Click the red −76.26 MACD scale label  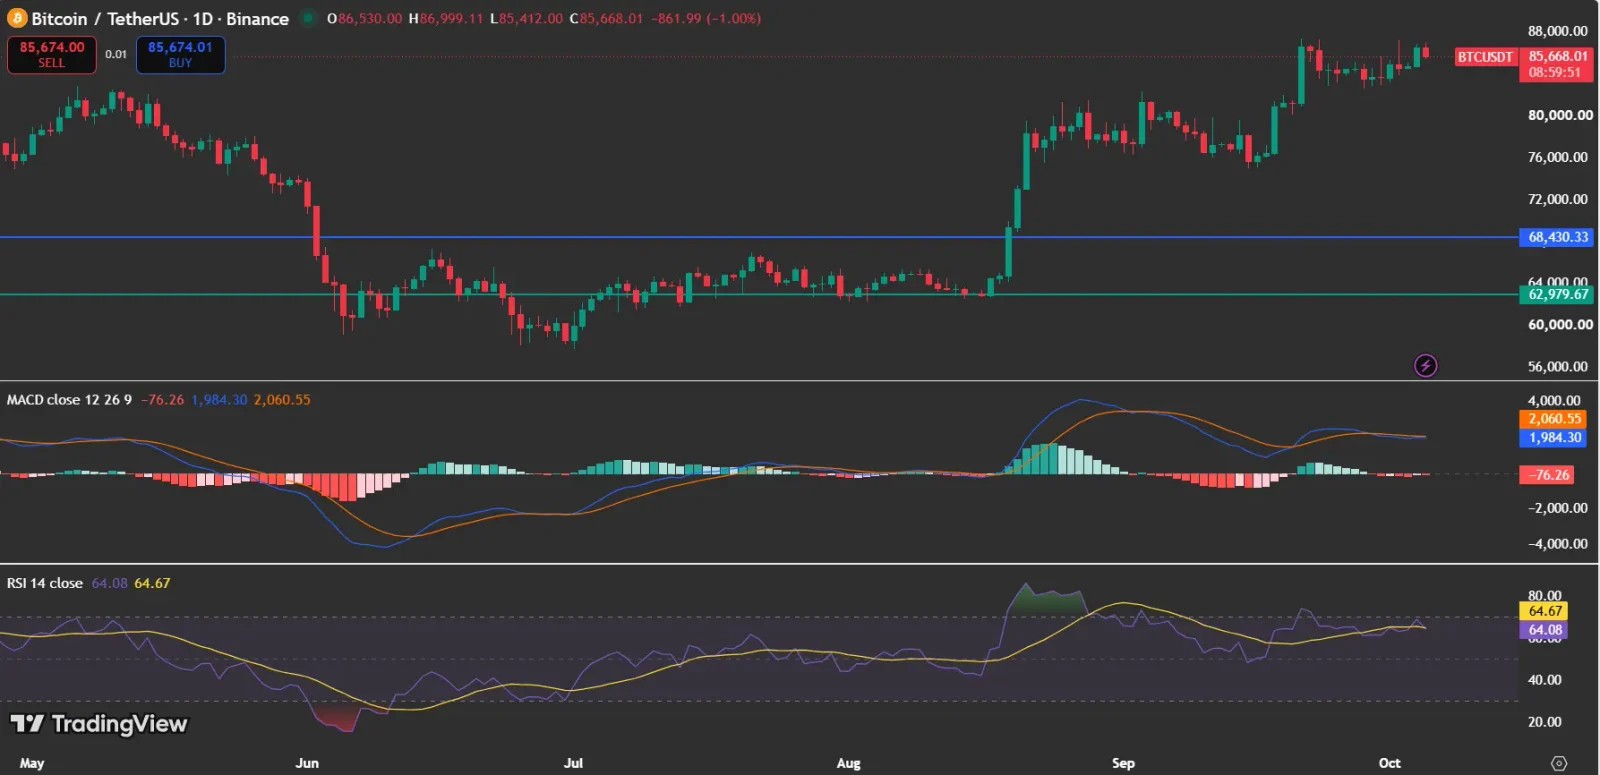coord(1548,475)
